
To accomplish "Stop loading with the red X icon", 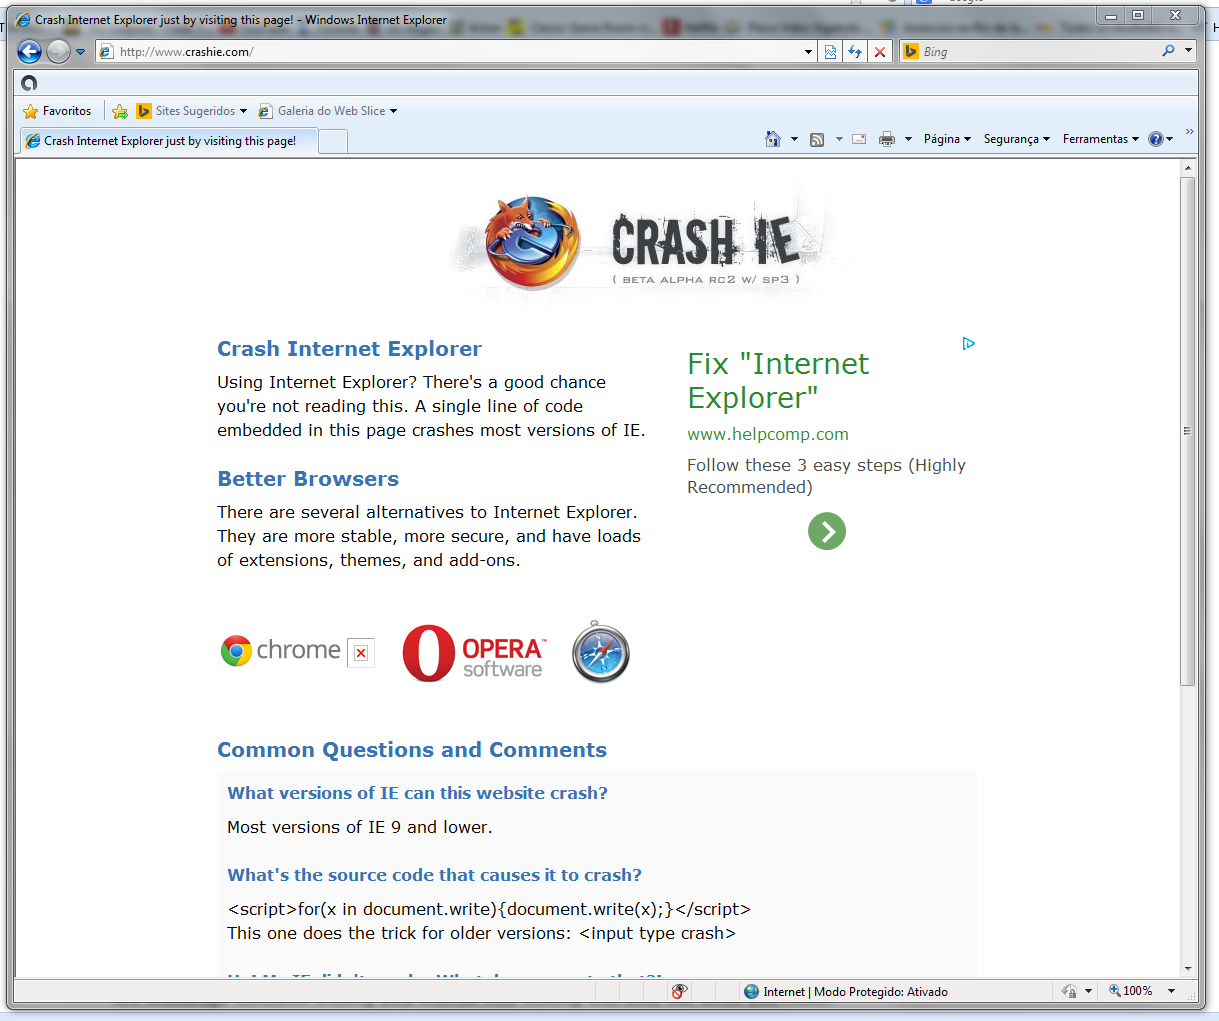I will 880,52.
